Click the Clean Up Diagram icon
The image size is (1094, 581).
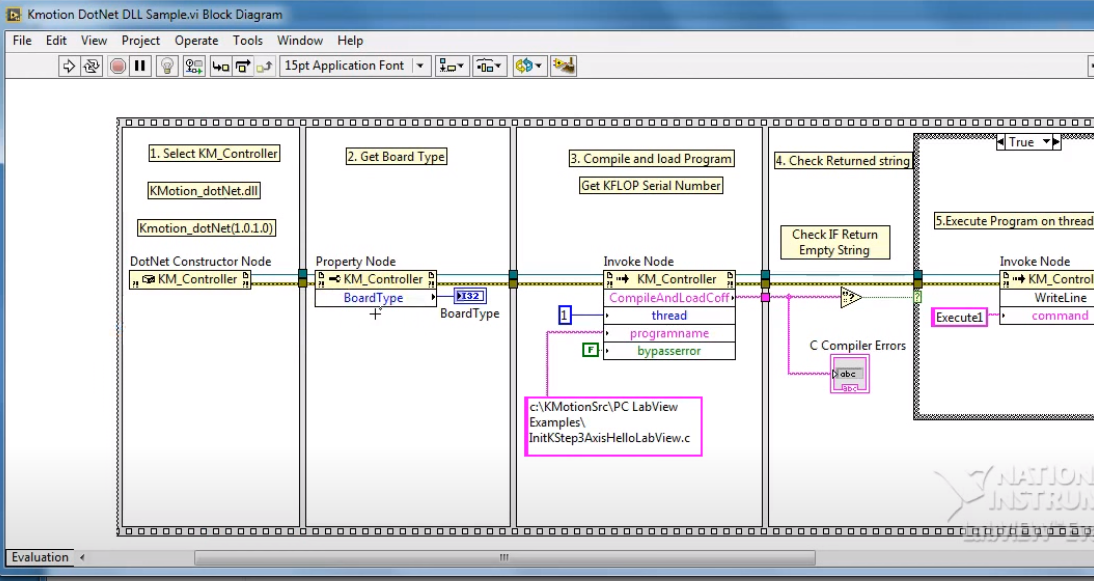564,66
